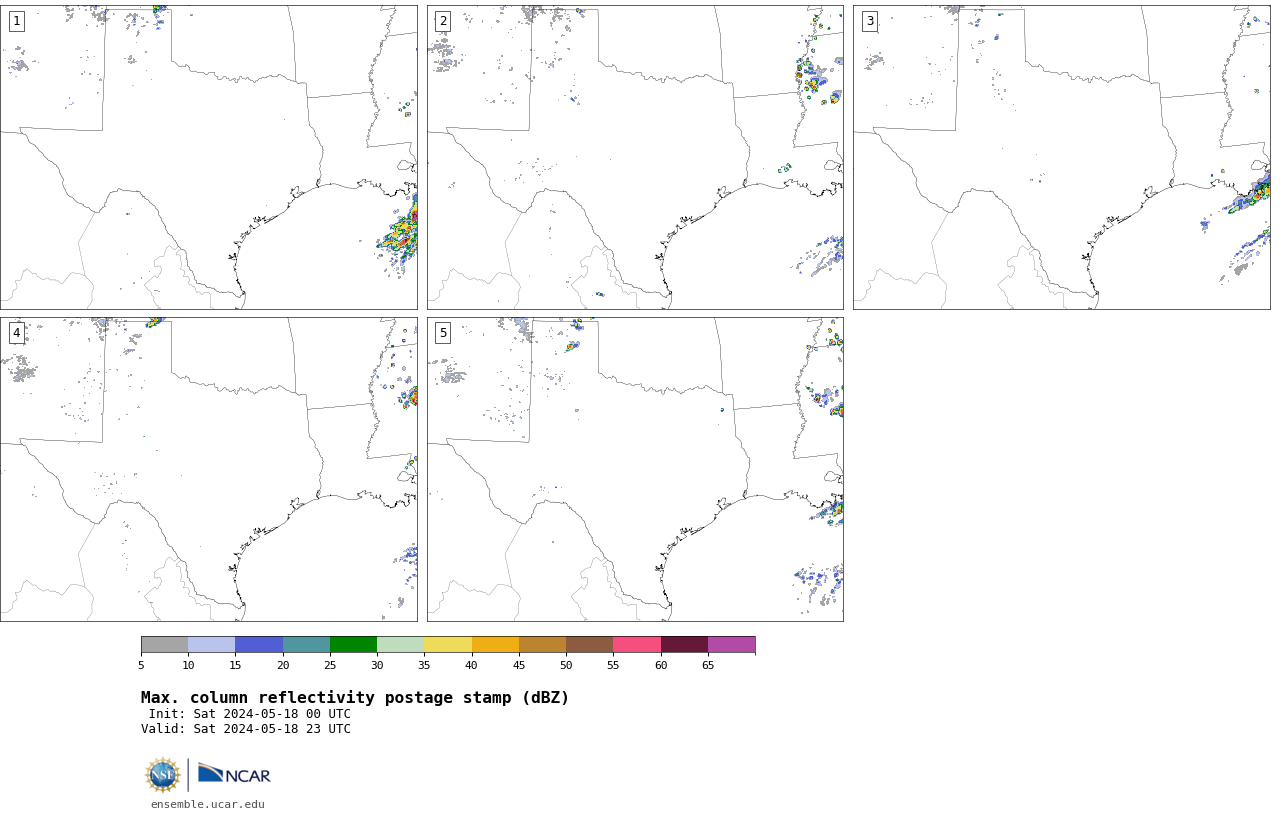The height and width of the screenshot is (815, 1280).
Task: Open ensemble member 3 reflectivity map
Action: (x=1062, y=157)
